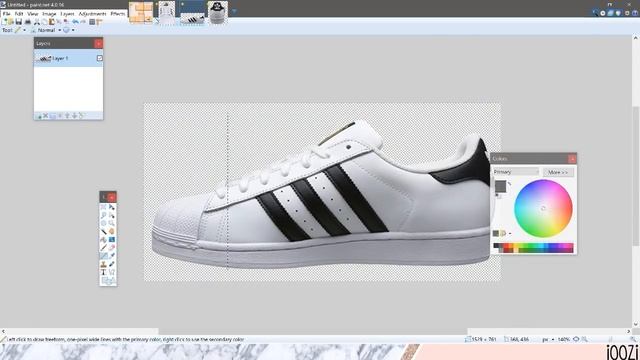Pick a color from the palette strip
This screenshot has width=640, height=360.
[533, 248]
